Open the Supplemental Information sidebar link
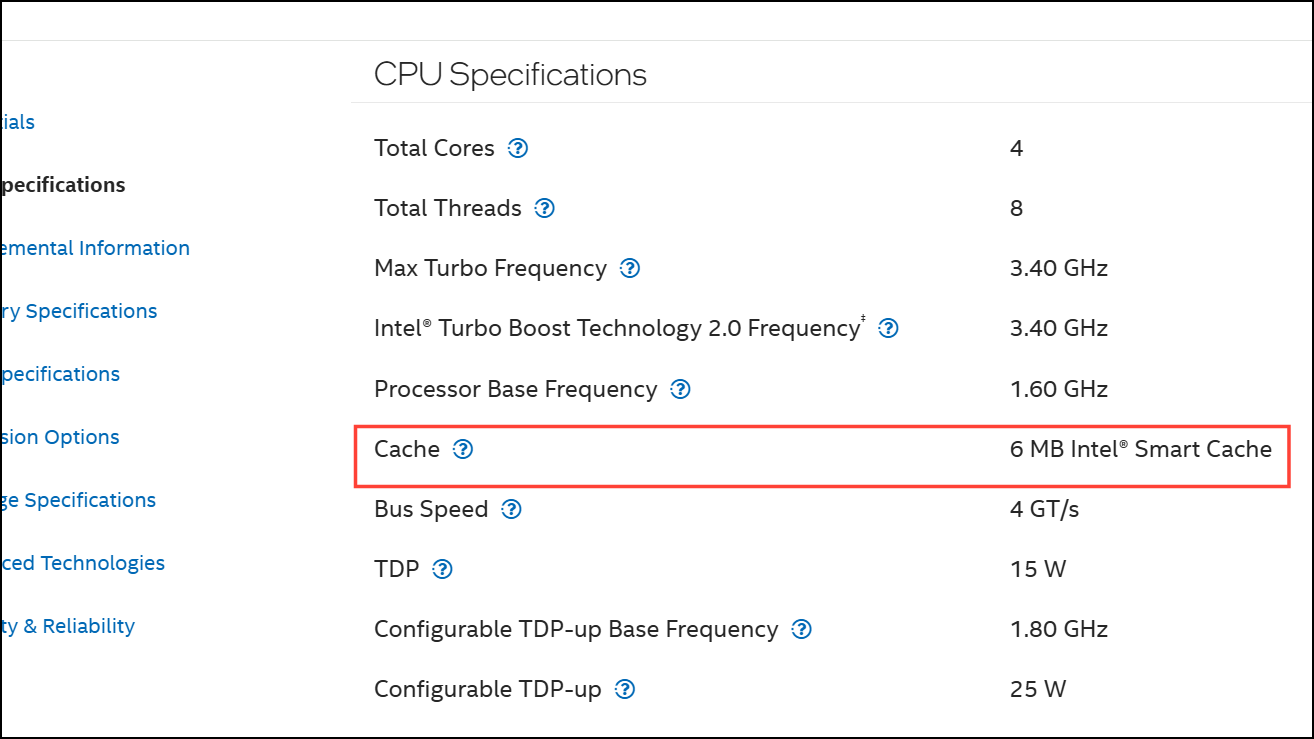The image size is (1314, 739). coord(95,248)
